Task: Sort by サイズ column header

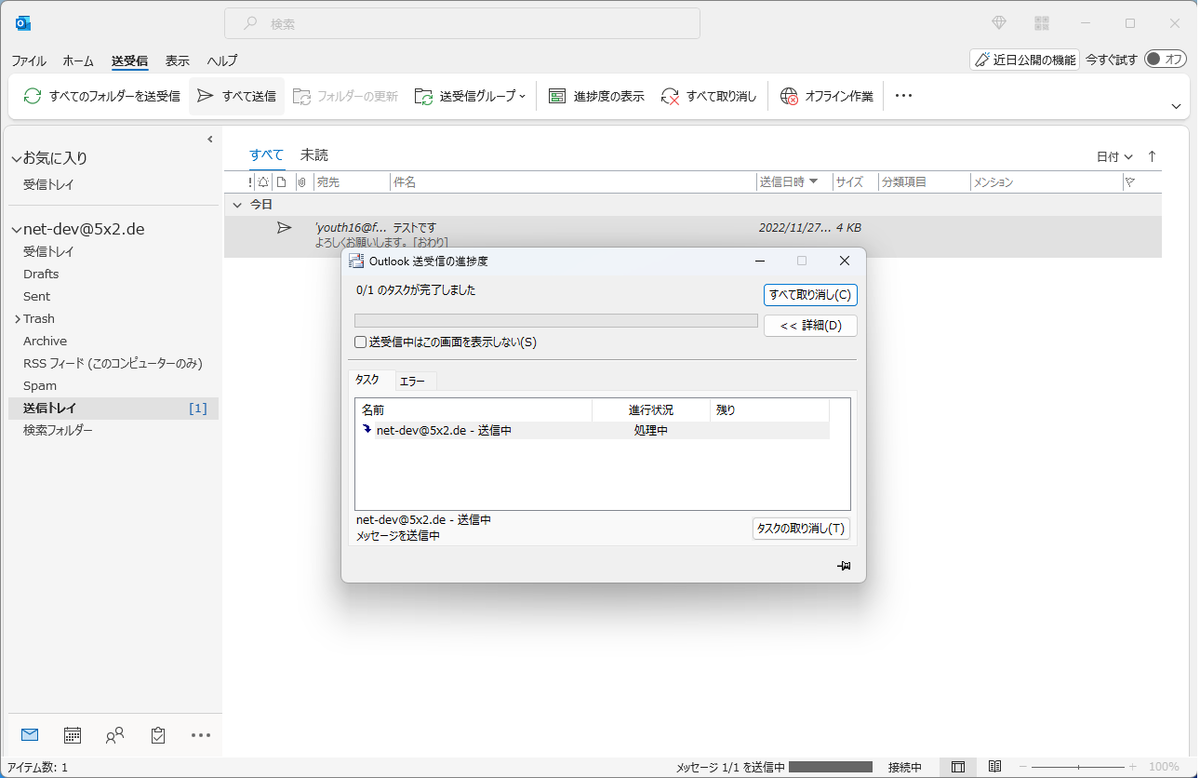Action: (855, 182)
